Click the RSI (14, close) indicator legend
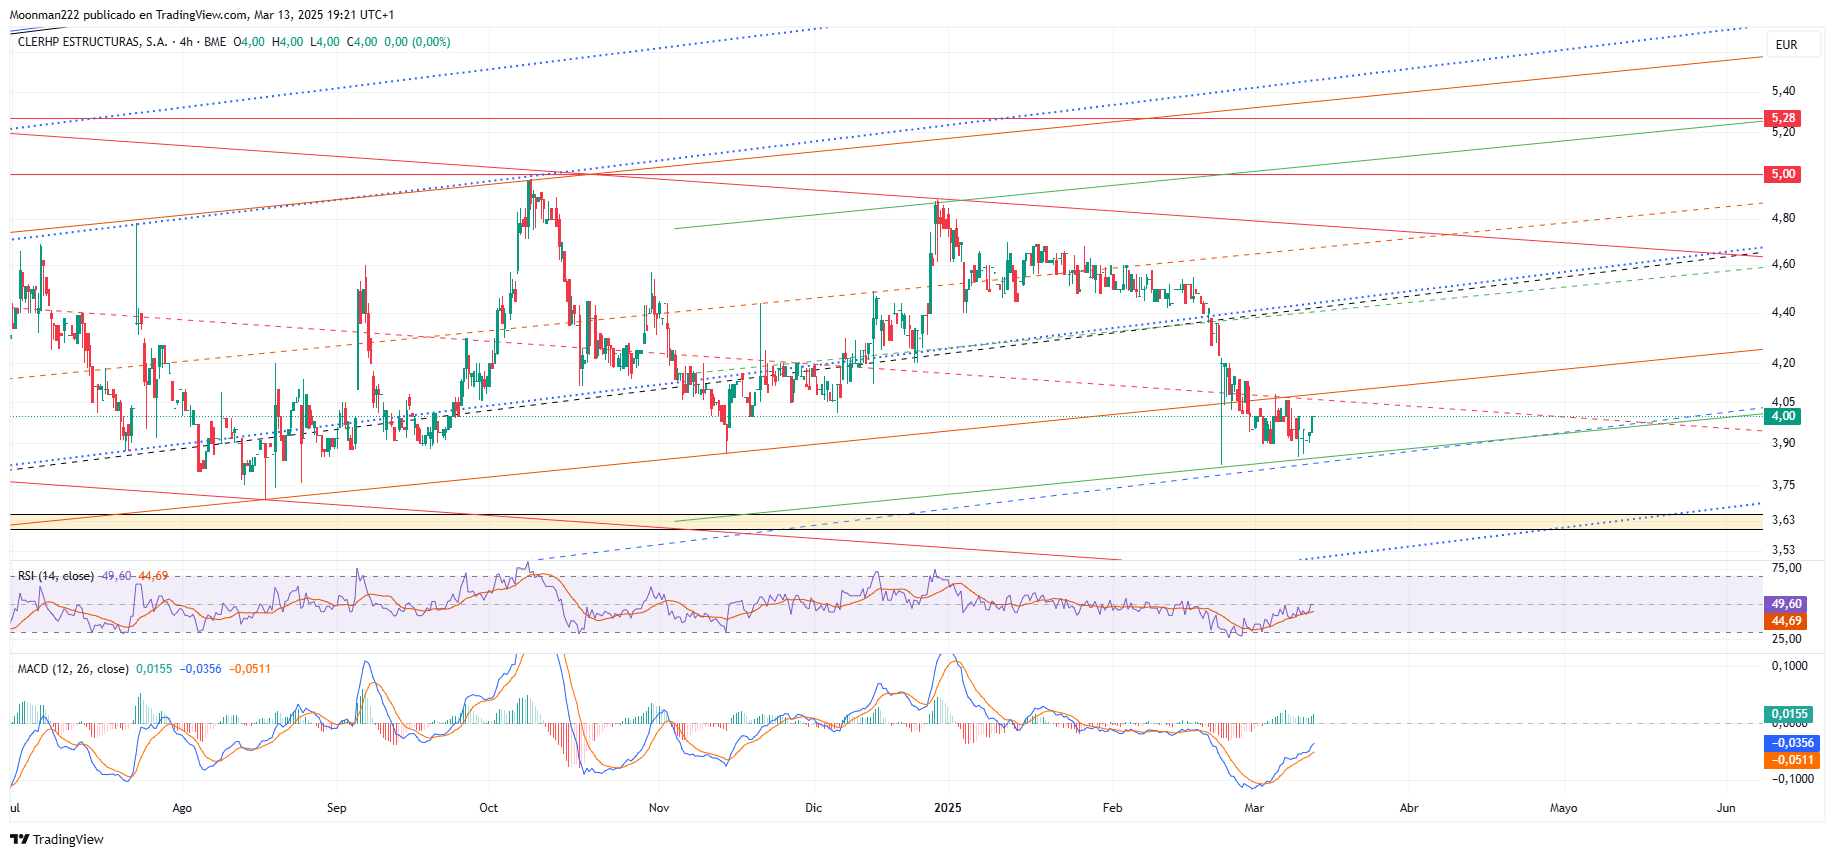The image size is (1835, 857). [56, 576]
